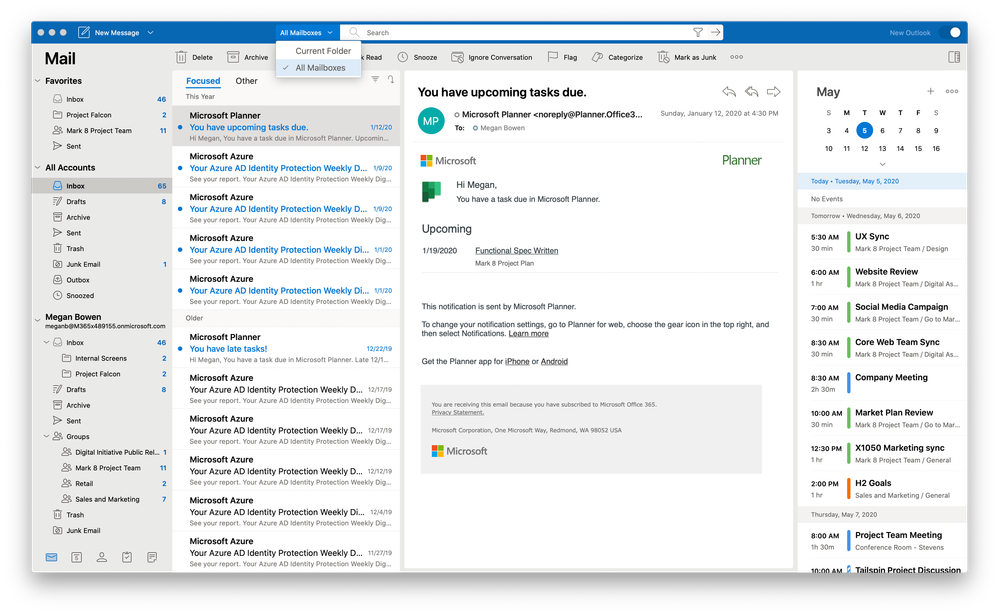
Task: Switch to Calendar view icon
Action: pos(76,557)
